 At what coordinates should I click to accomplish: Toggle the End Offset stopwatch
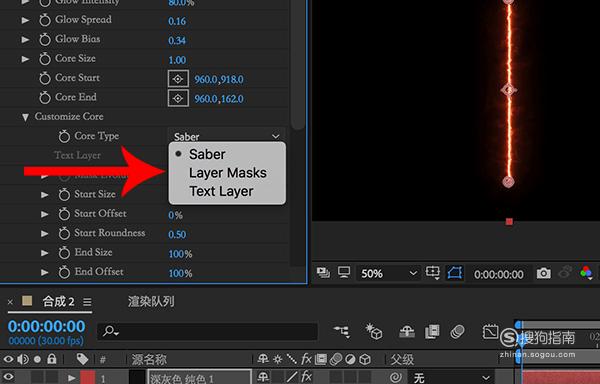point(64,272)
